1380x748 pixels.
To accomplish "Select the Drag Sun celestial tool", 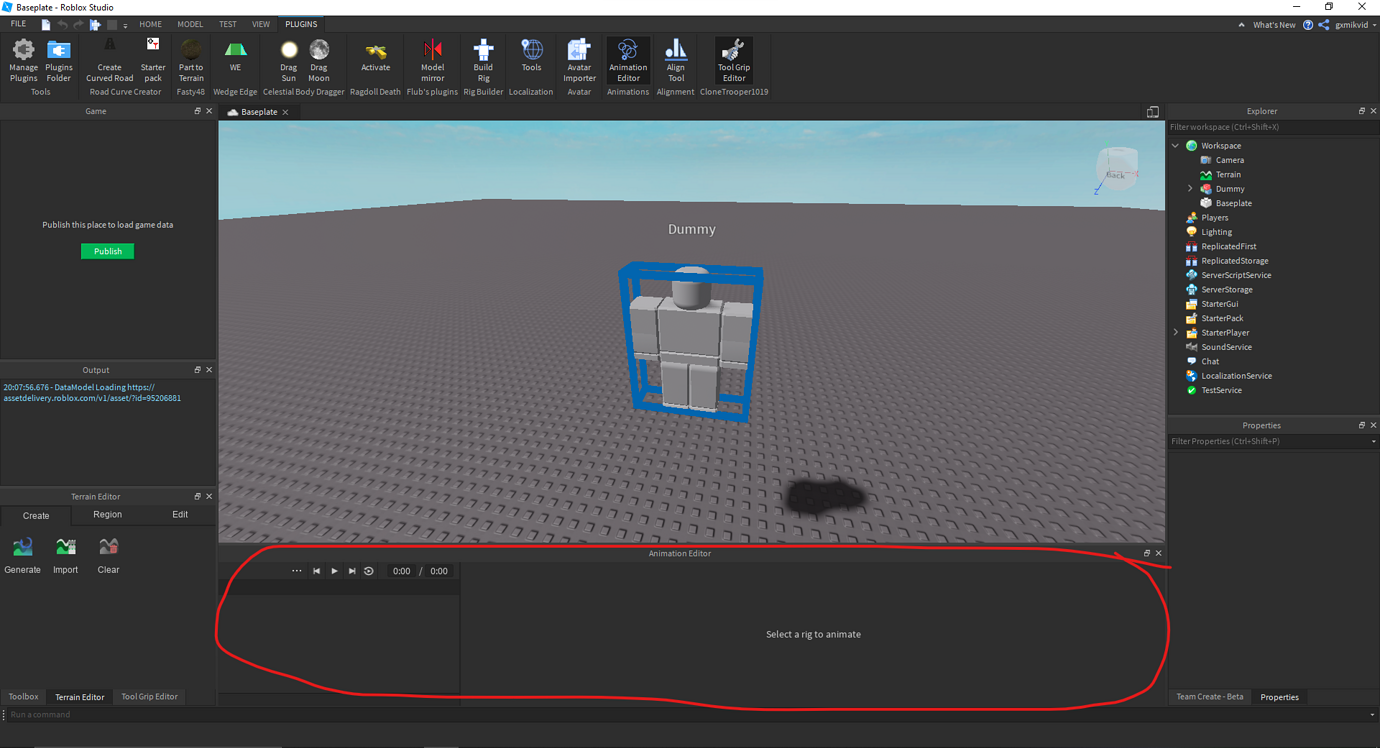I will [x=288, y=60].
